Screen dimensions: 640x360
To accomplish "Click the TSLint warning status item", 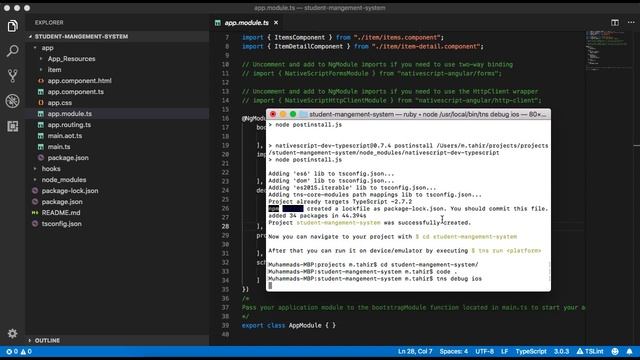I will click(x=590, y=351).
